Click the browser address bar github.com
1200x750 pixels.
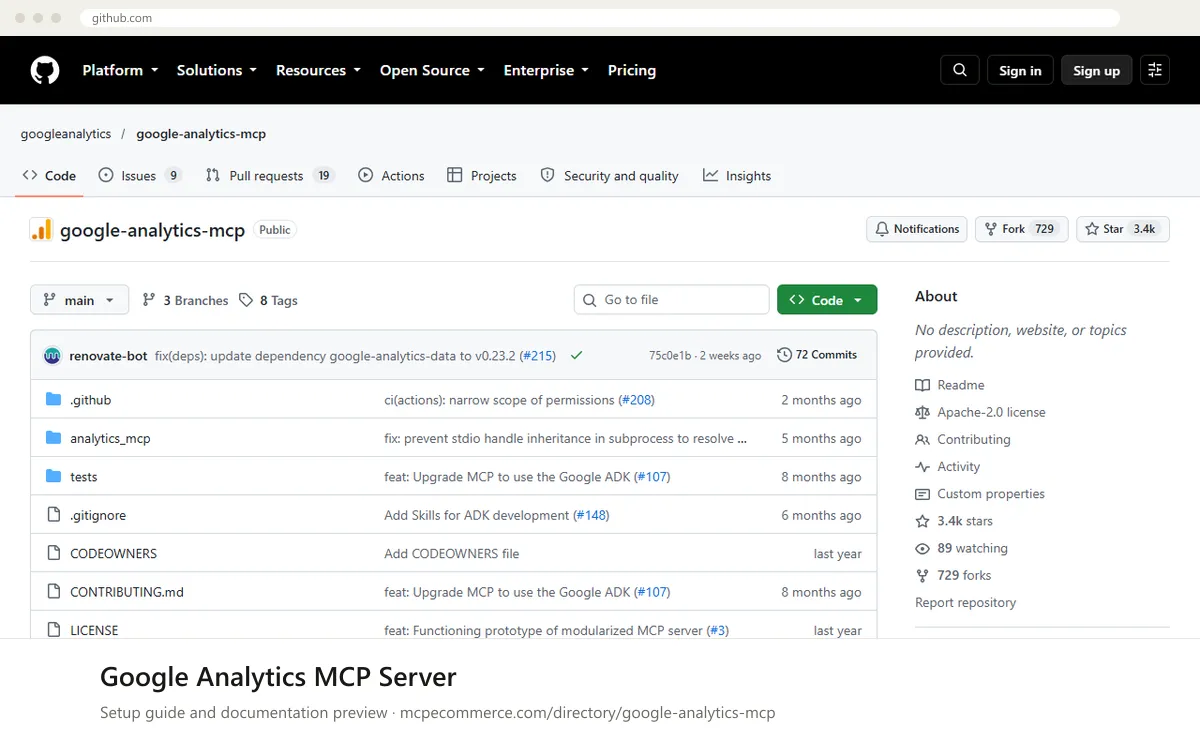600,18
